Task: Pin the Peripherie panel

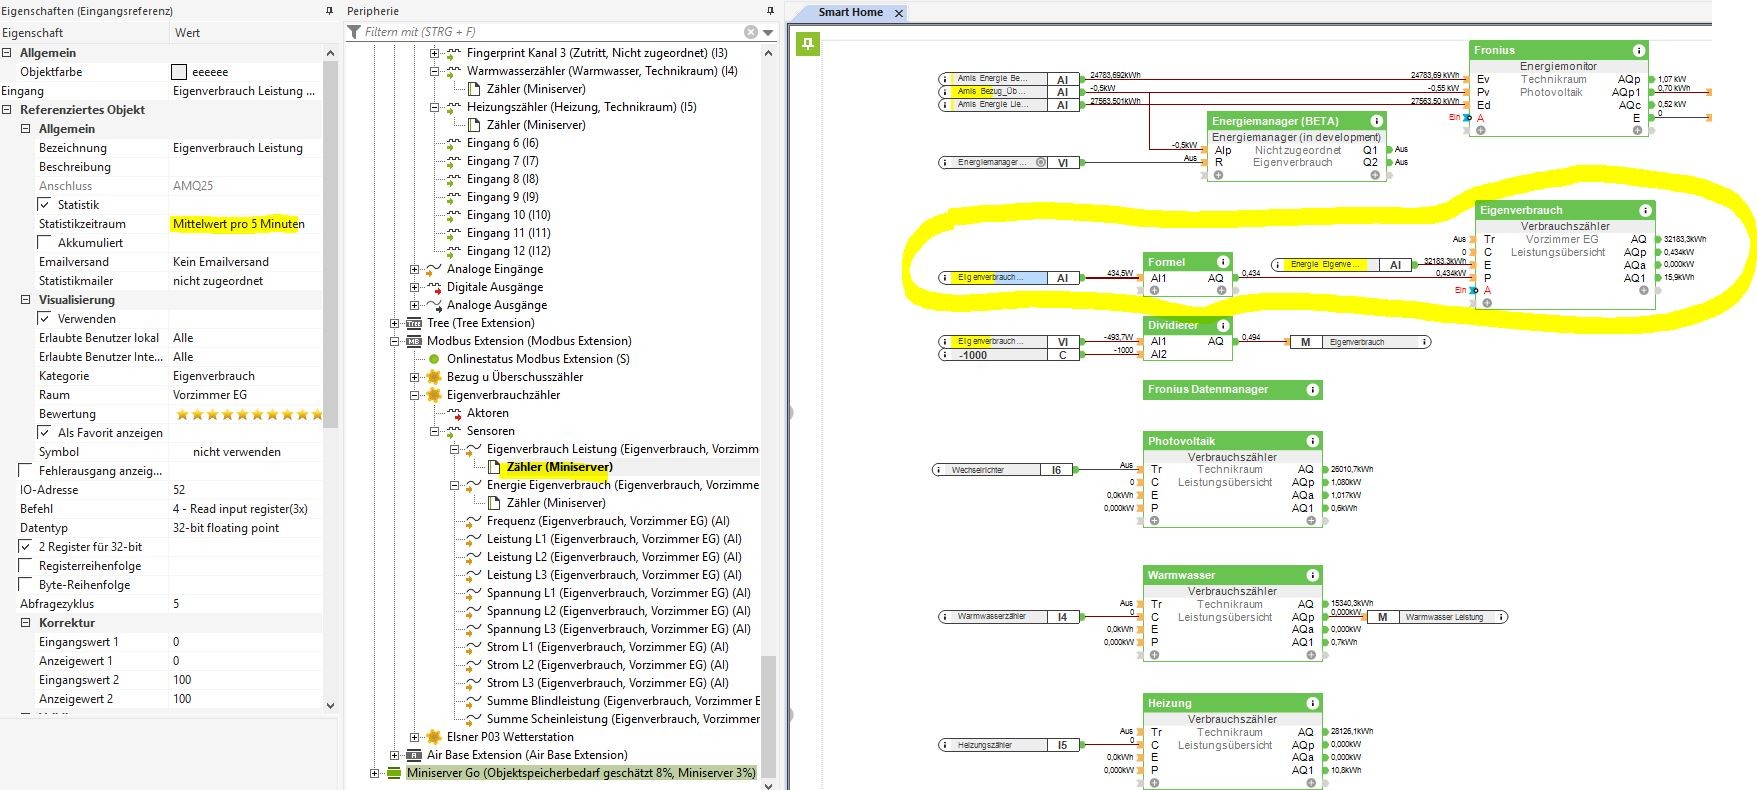Action: click(769, 11)
